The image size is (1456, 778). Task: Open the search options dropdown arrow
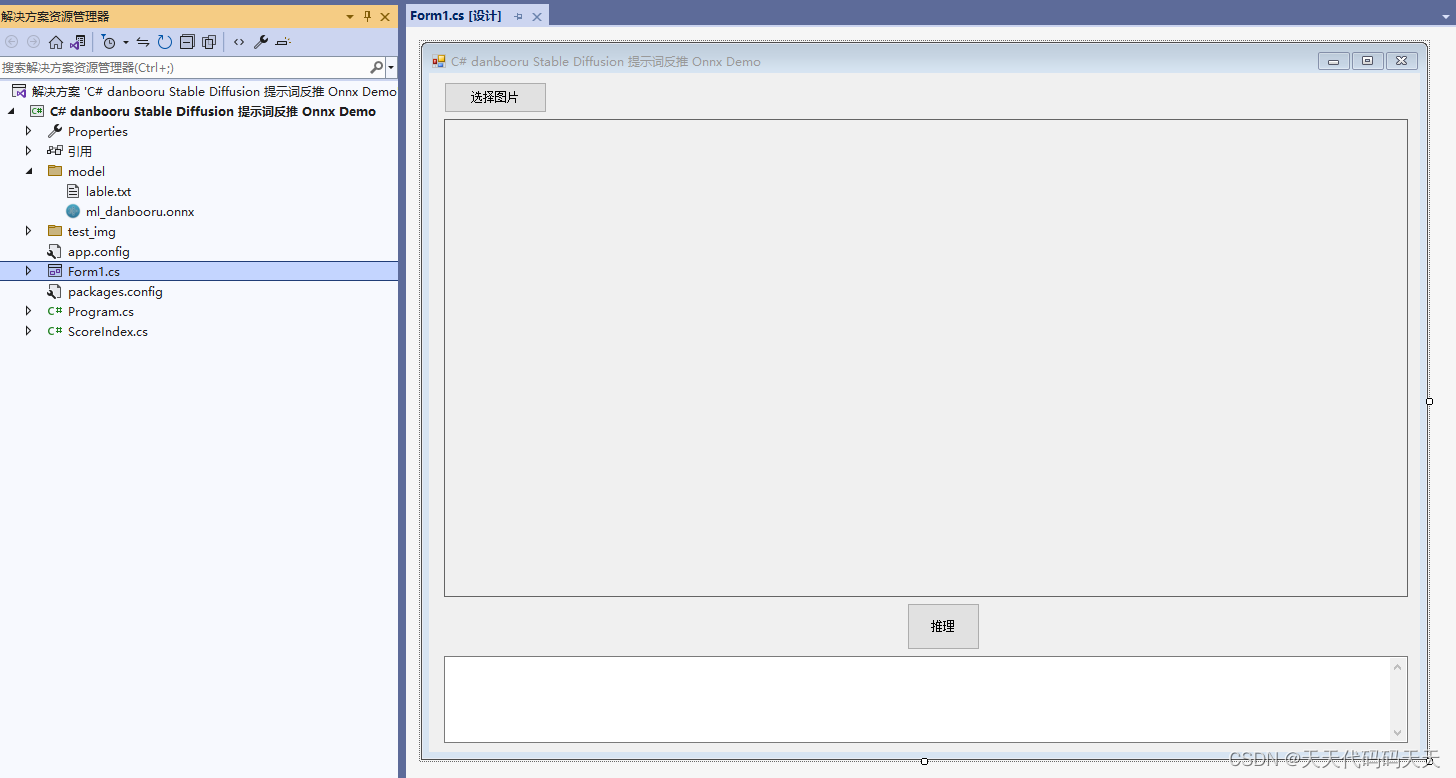pos(391,68)
